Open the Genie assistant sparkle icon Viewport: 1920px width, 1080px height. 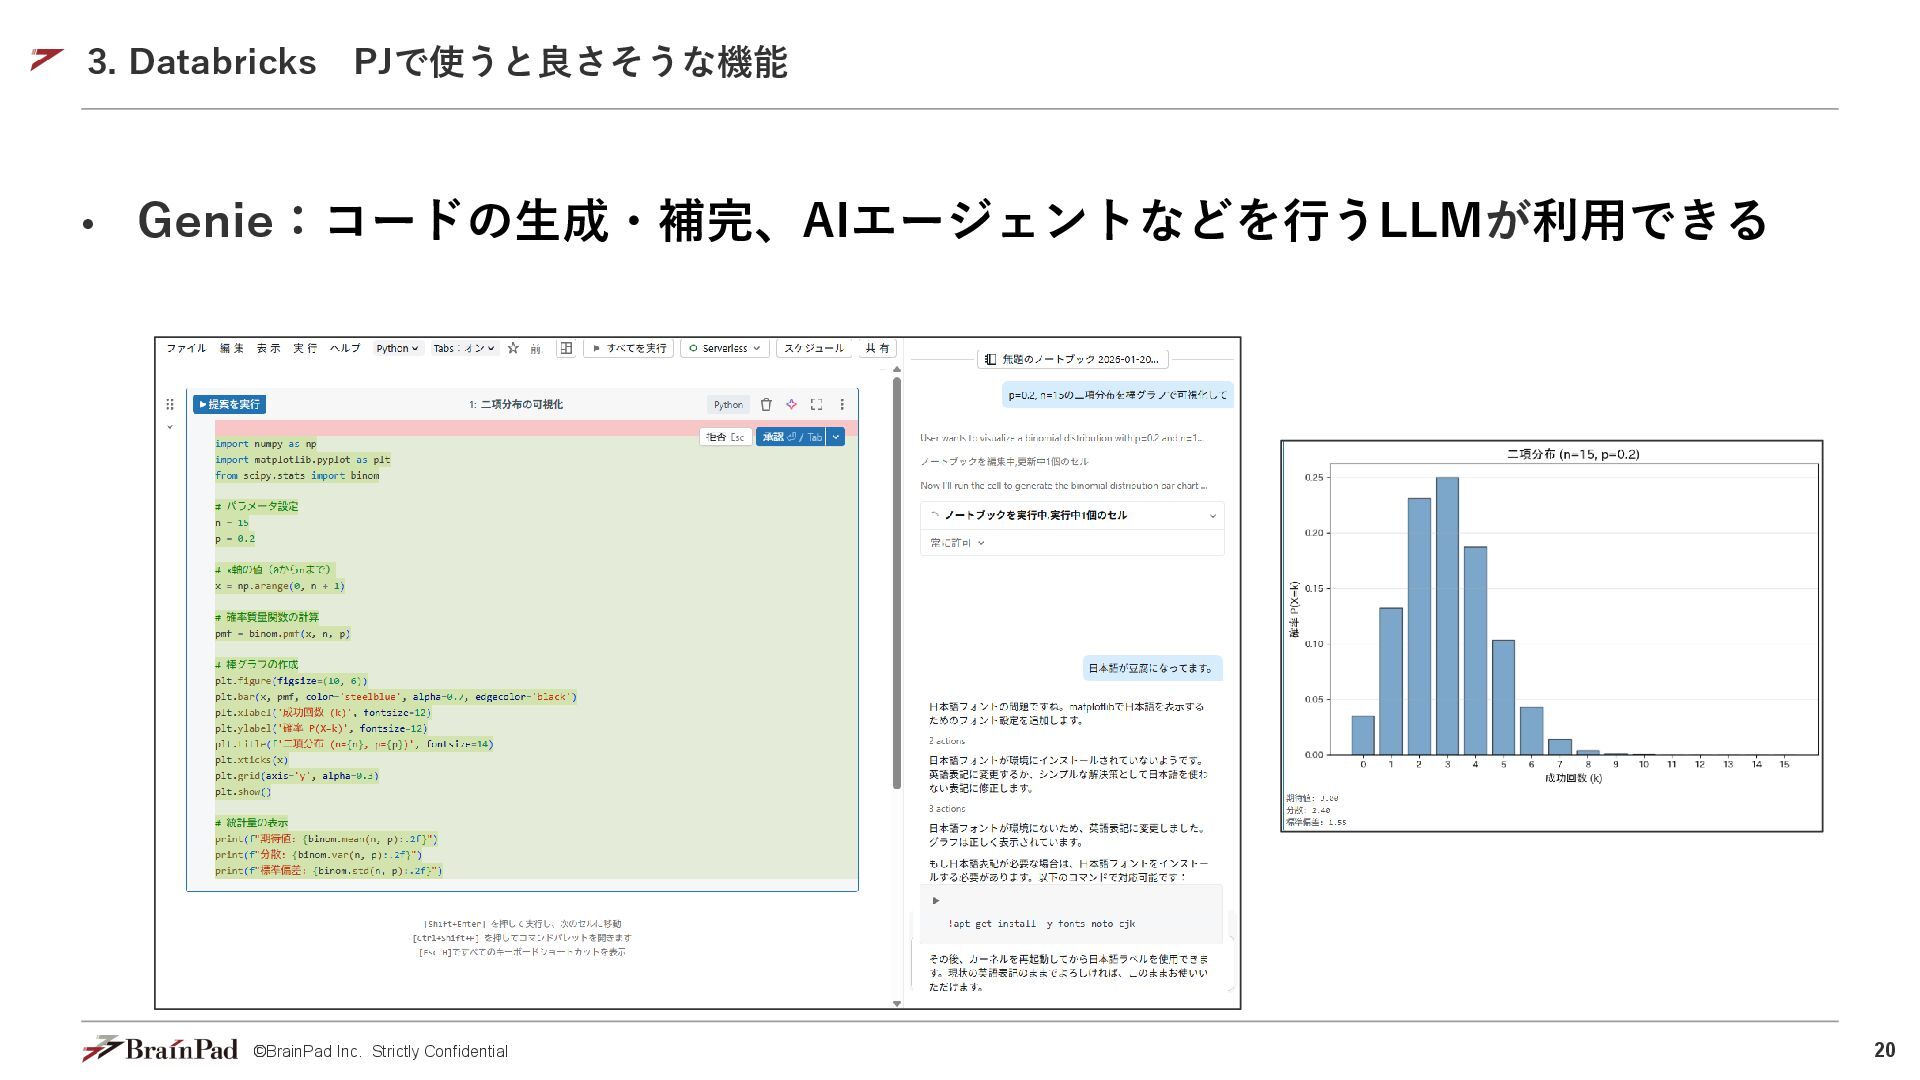pos(791,404)
